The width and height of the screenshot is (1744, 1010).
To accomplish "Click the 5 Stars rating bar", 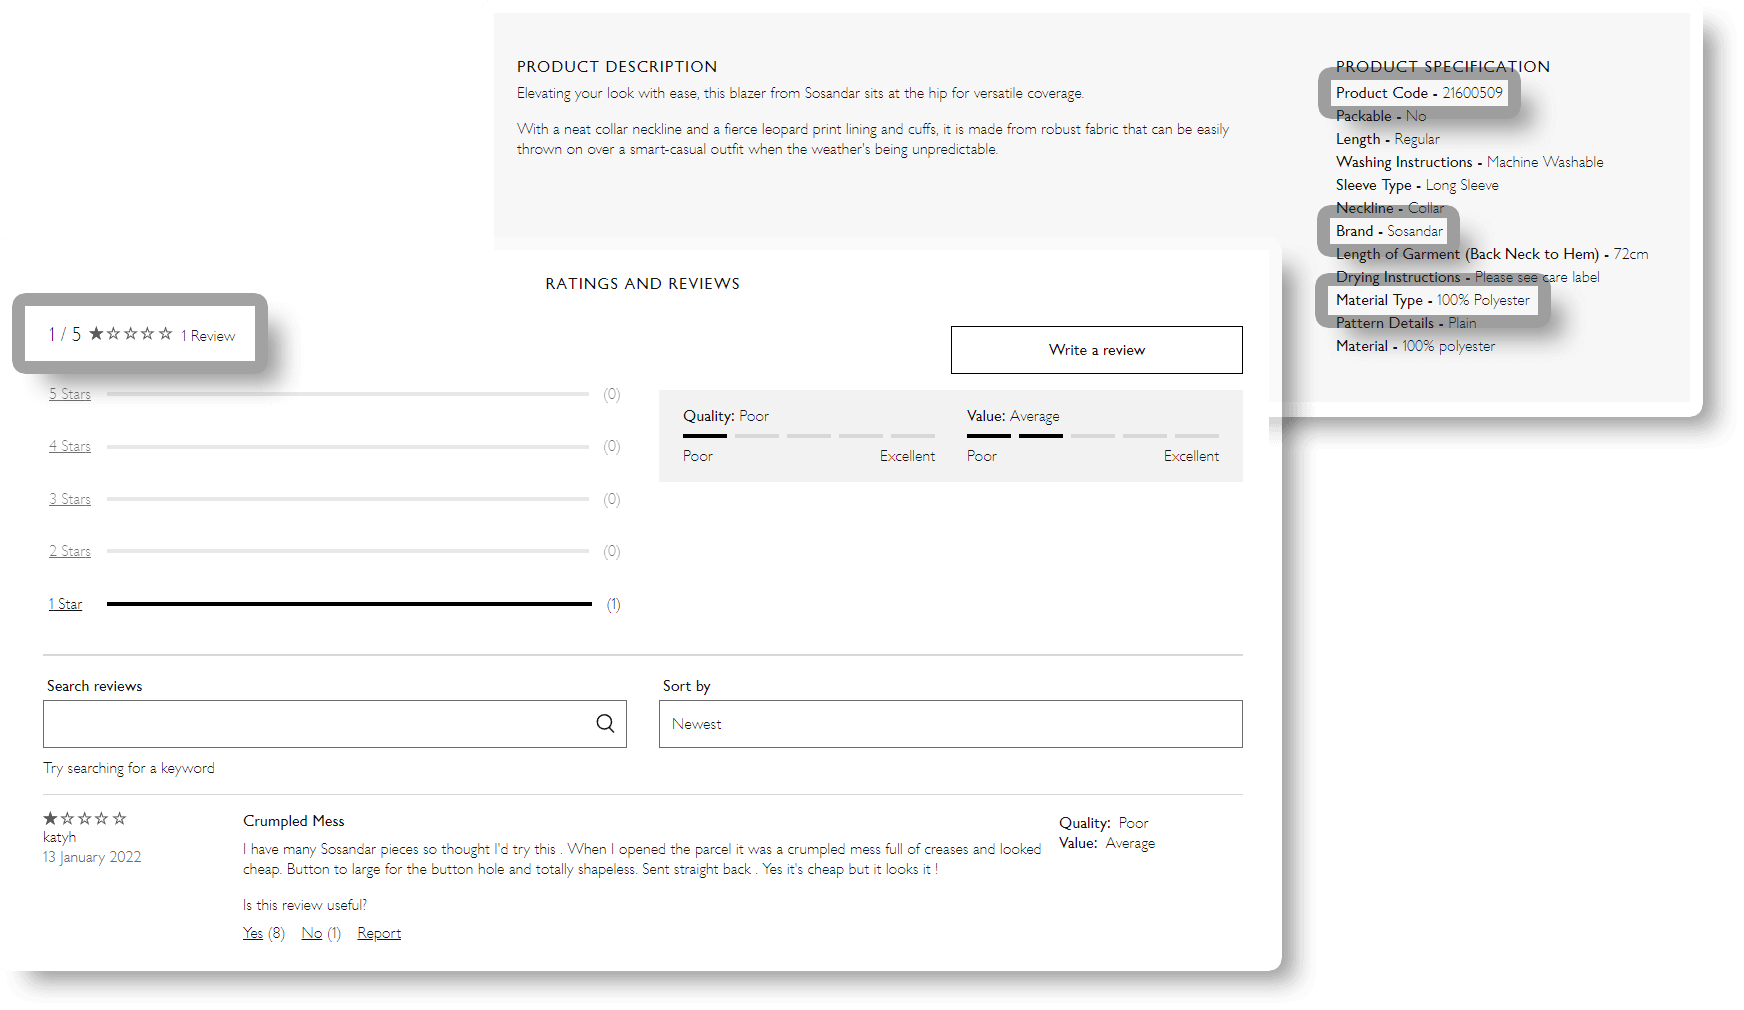I will (348, 394).
